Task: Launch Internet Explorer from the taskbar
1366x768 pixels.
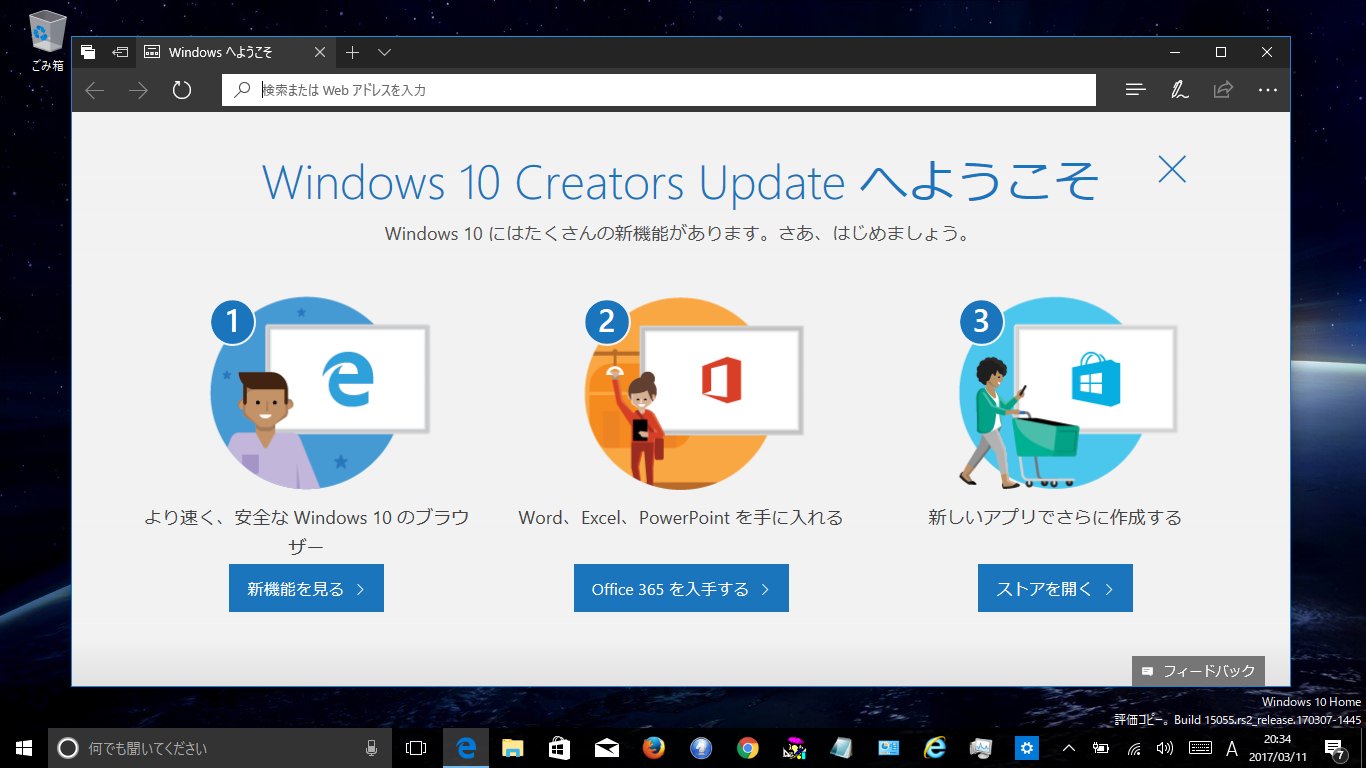Action: [x=935, y=747]
